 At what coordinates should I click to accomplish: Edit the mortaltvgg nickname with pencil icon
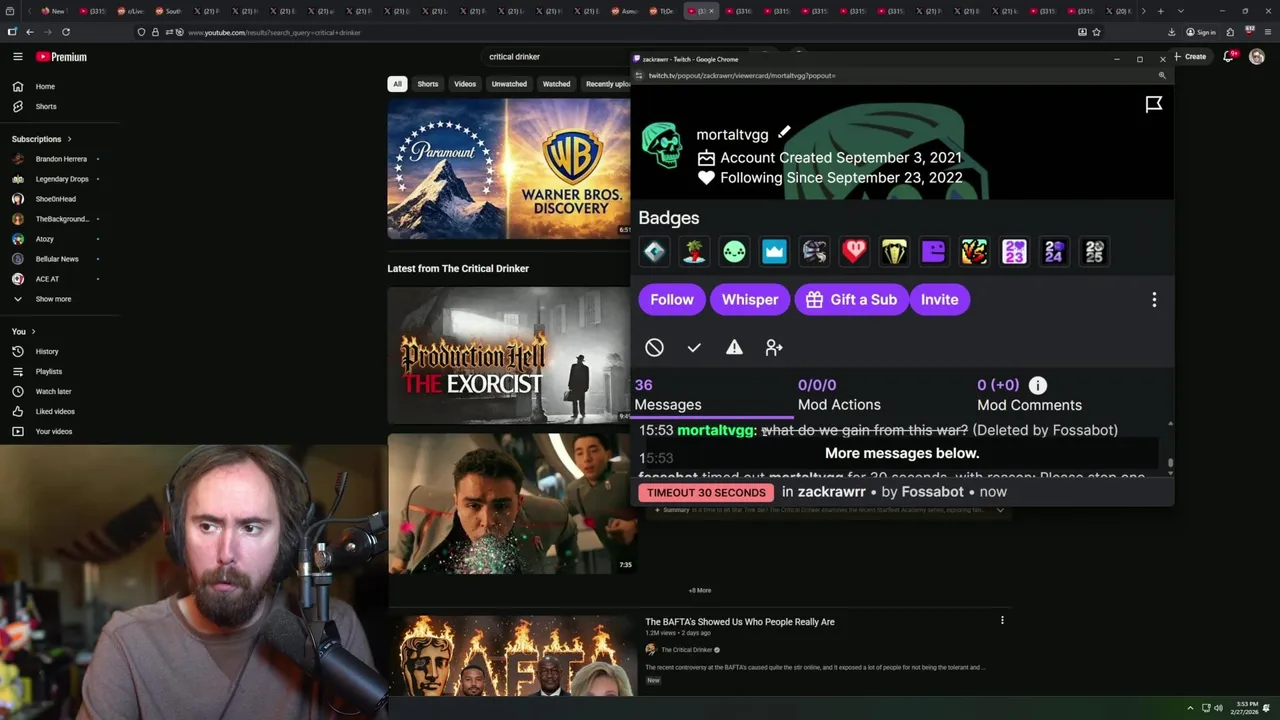tap(785, 132)
